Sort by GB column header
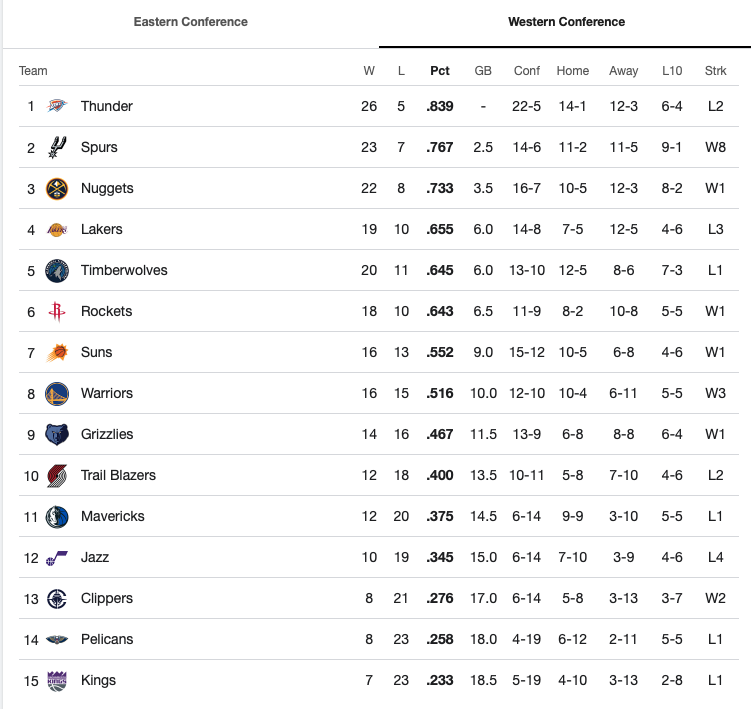751x709 pixels. [483, 71]
